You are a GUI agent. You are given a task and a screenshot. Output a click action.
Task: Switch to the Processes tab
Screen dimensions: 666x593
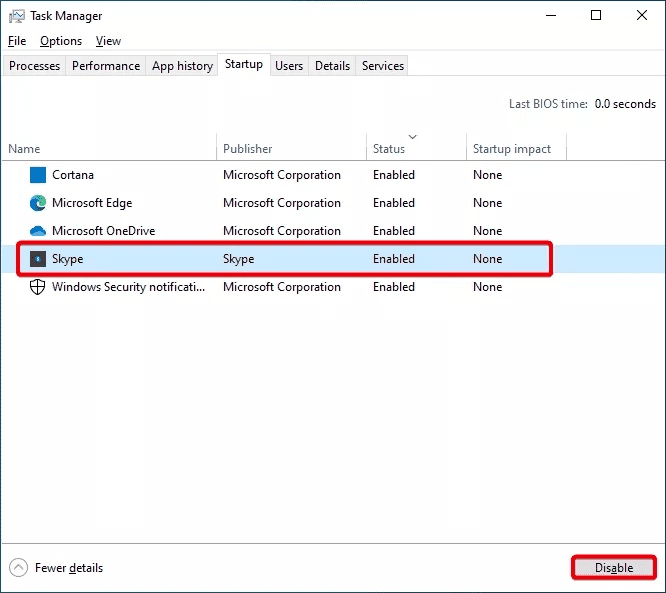click(34, 66)
